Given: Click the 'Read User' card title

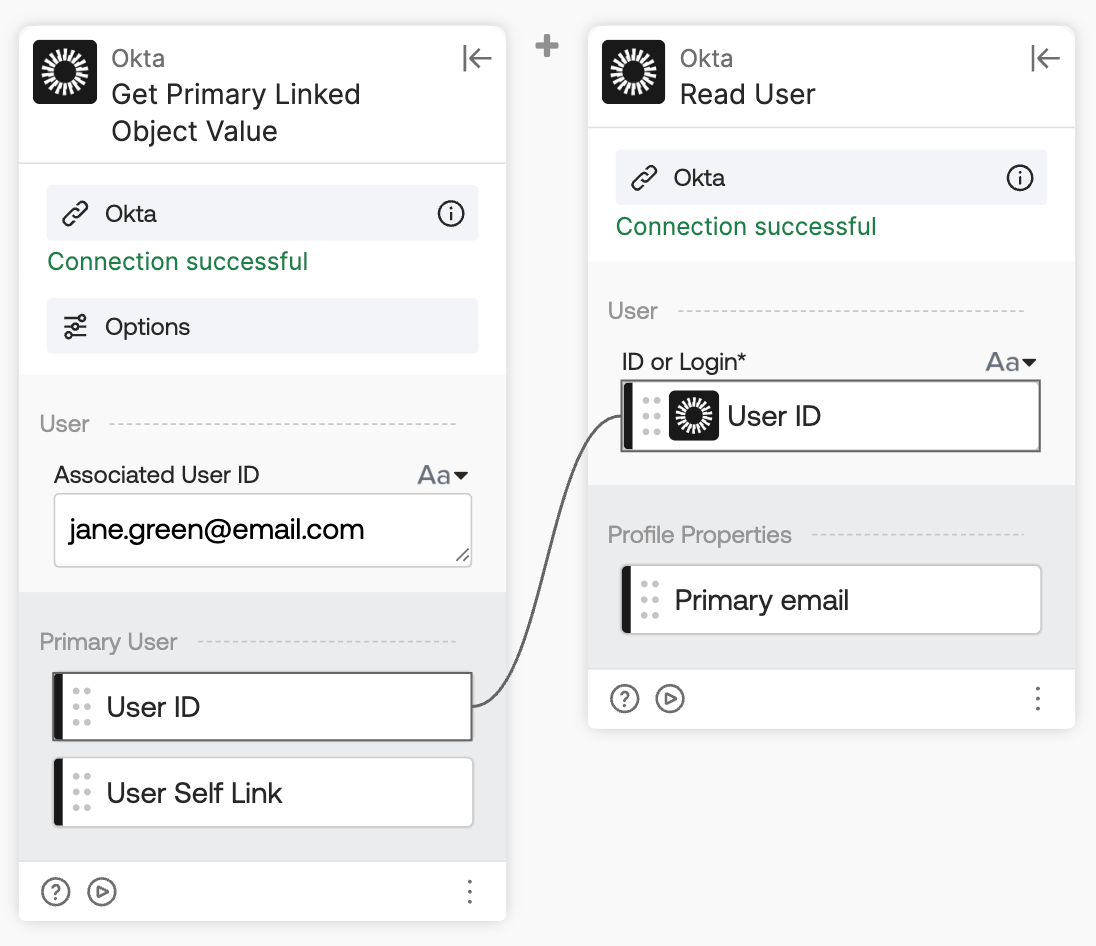Looking at the screenshot, I should tap(747, 94).
